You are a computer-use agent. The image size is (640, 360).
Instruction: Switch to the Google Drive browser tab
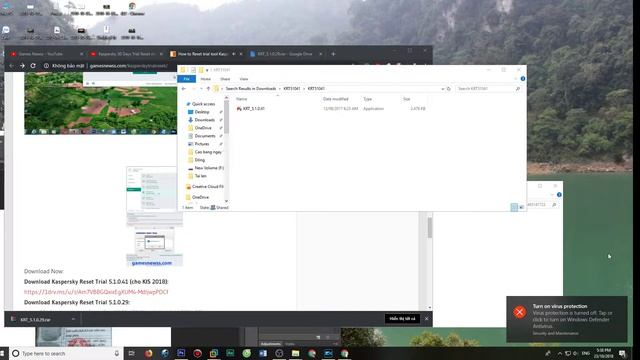(x=285, y=54)
